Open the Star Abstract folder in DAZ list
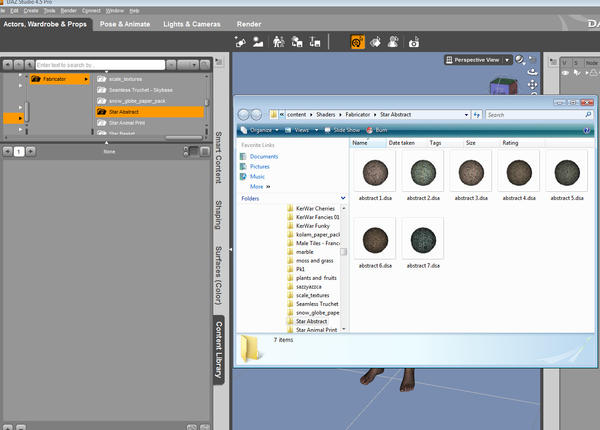Viewport: 600px width, 430px height. tap(124, 112)
